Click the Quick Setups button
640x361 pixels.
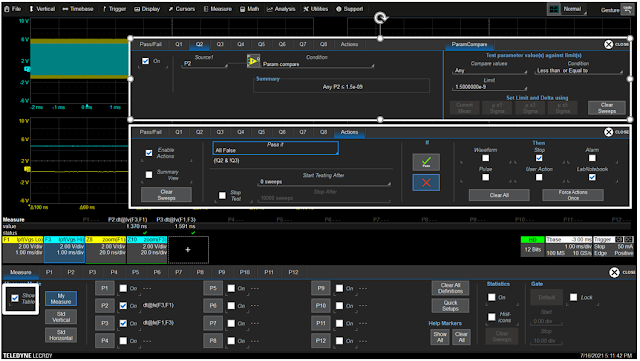450,305
